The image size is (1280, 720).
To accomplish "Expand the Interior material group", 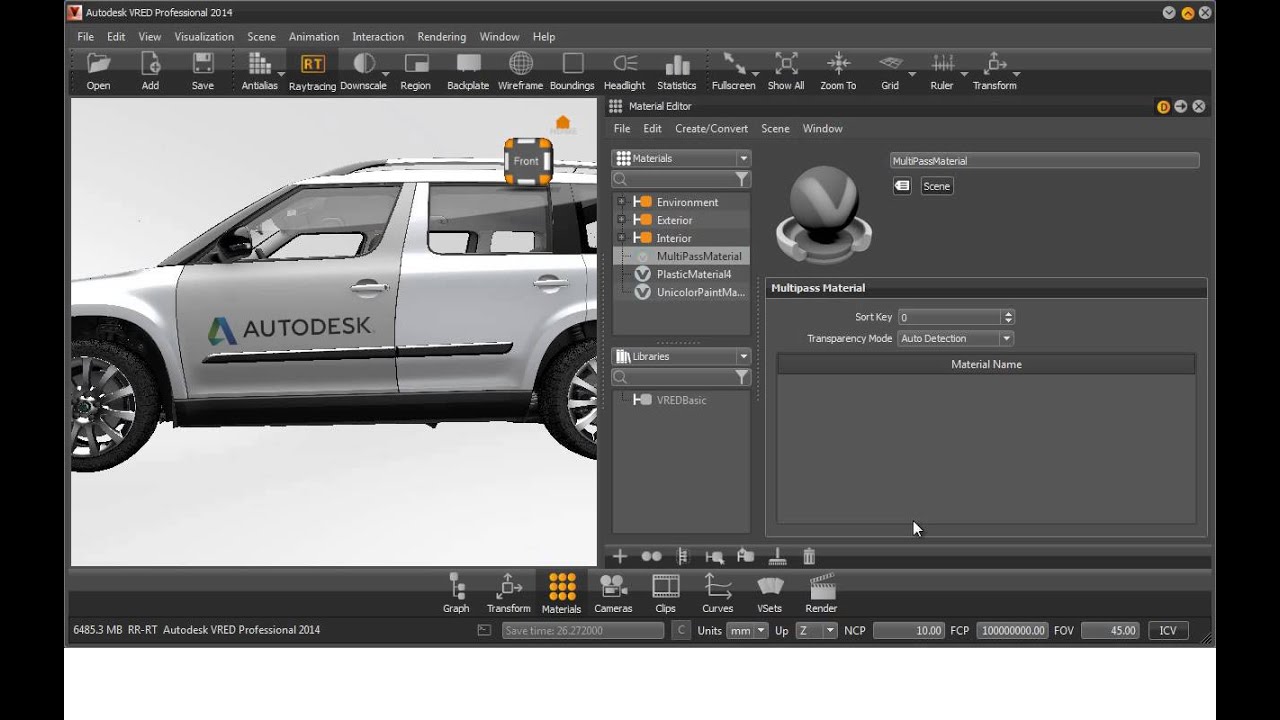I will point(621,238).
